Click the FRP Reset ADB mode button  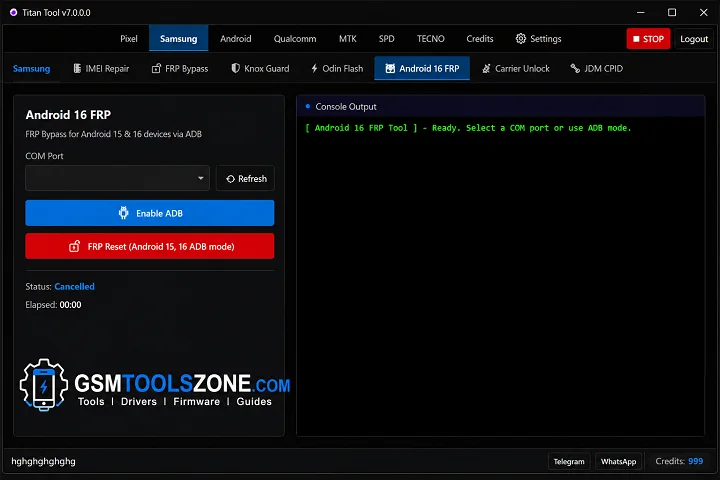(150, 246)
